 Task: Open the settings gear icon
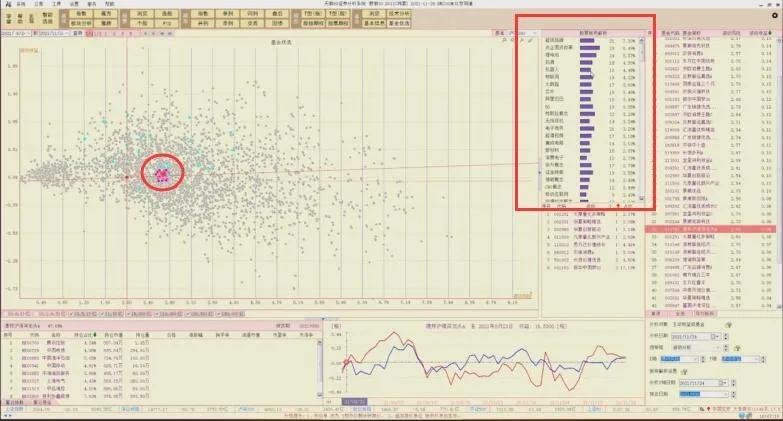pyautogui.click(x=775, y=15)
